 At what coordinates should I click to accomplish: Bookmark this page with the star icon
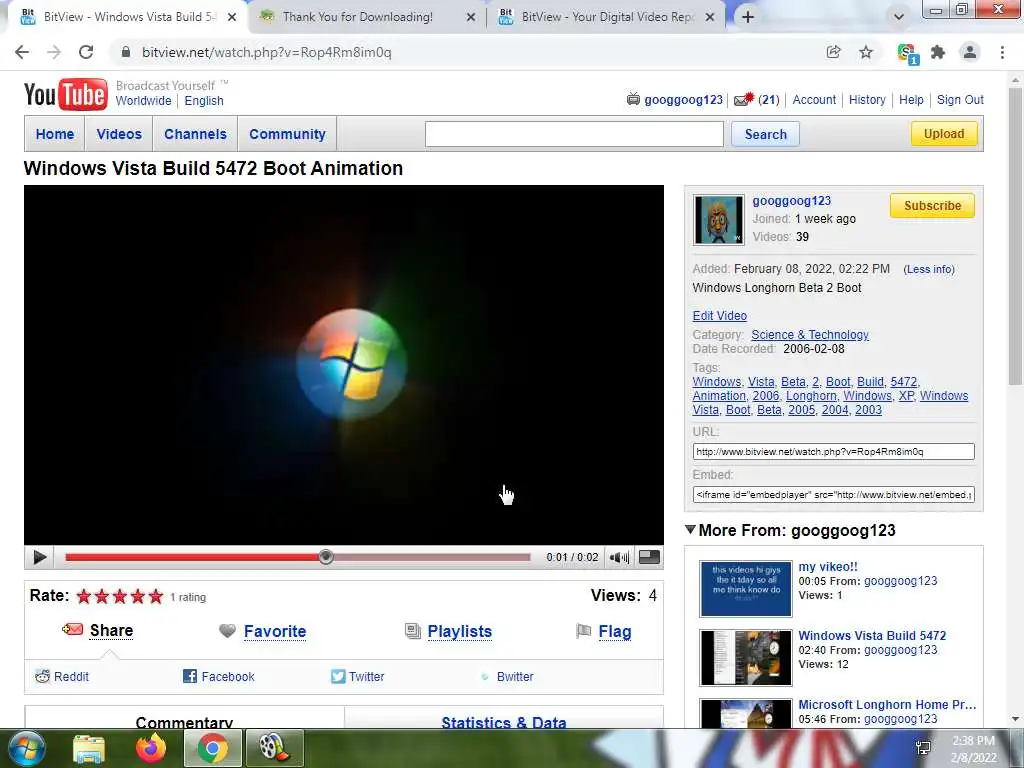[x=866, y=52]
